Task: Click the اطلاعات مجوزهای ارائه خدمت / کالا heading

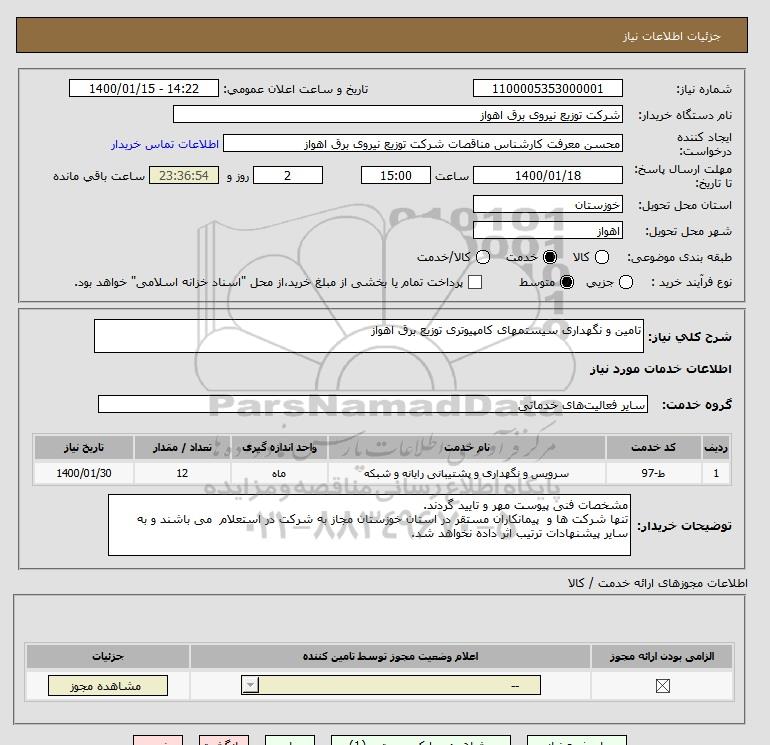Action: click(x=658, y=583)
